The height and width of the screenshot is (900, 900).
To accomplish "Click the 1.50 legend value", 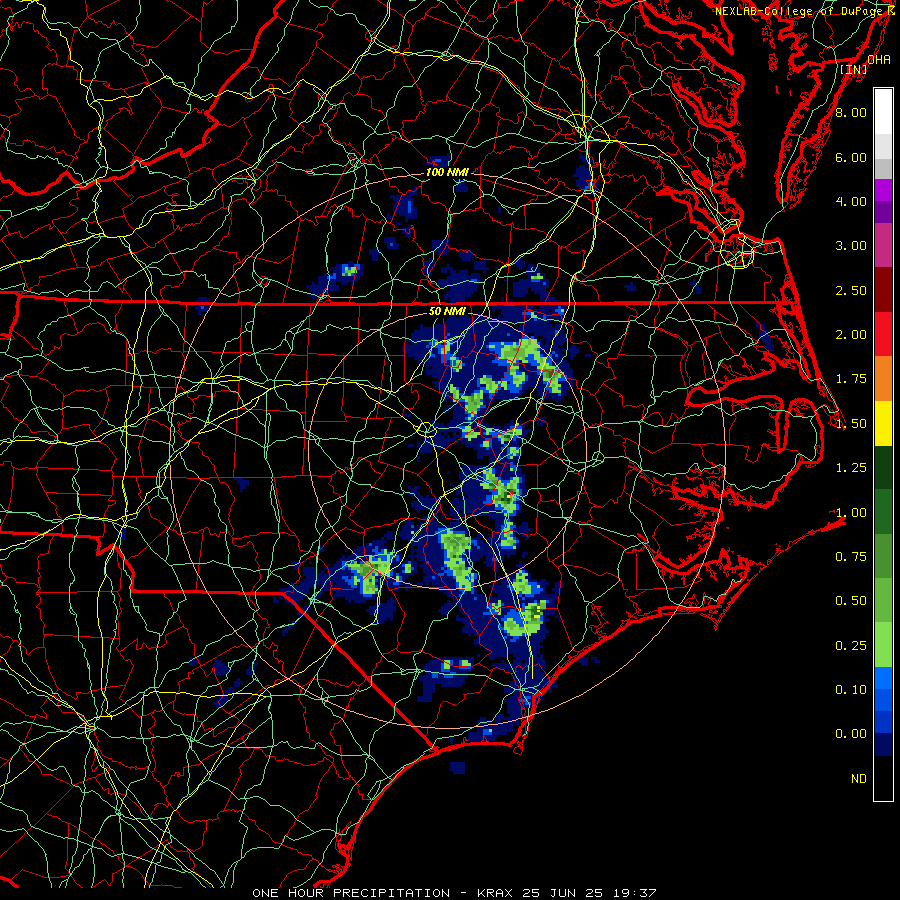I will (851, 424).
